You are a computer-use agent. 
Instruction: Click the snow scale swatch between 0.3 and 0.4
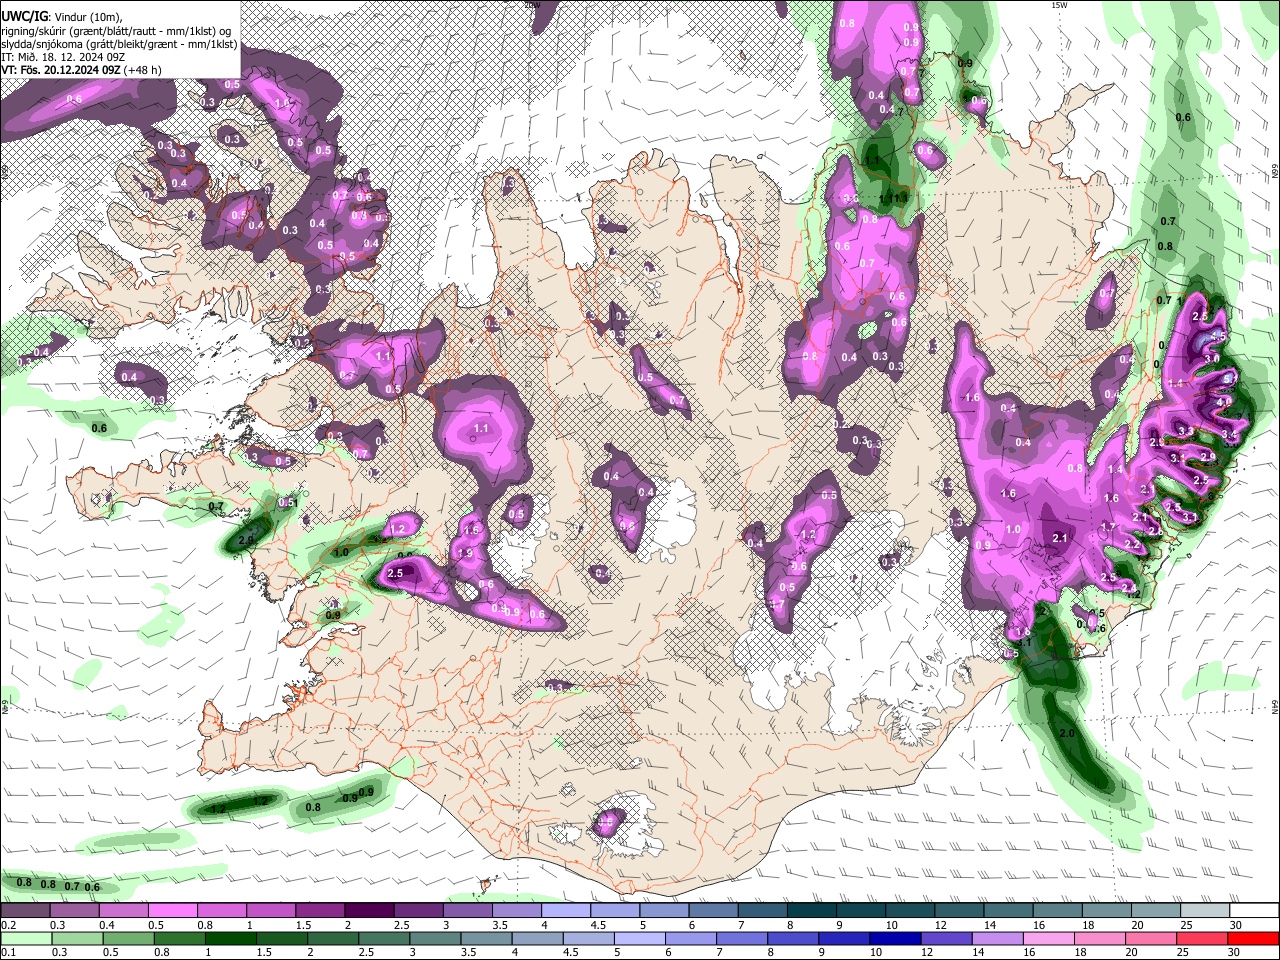click(x=74, y=911)
